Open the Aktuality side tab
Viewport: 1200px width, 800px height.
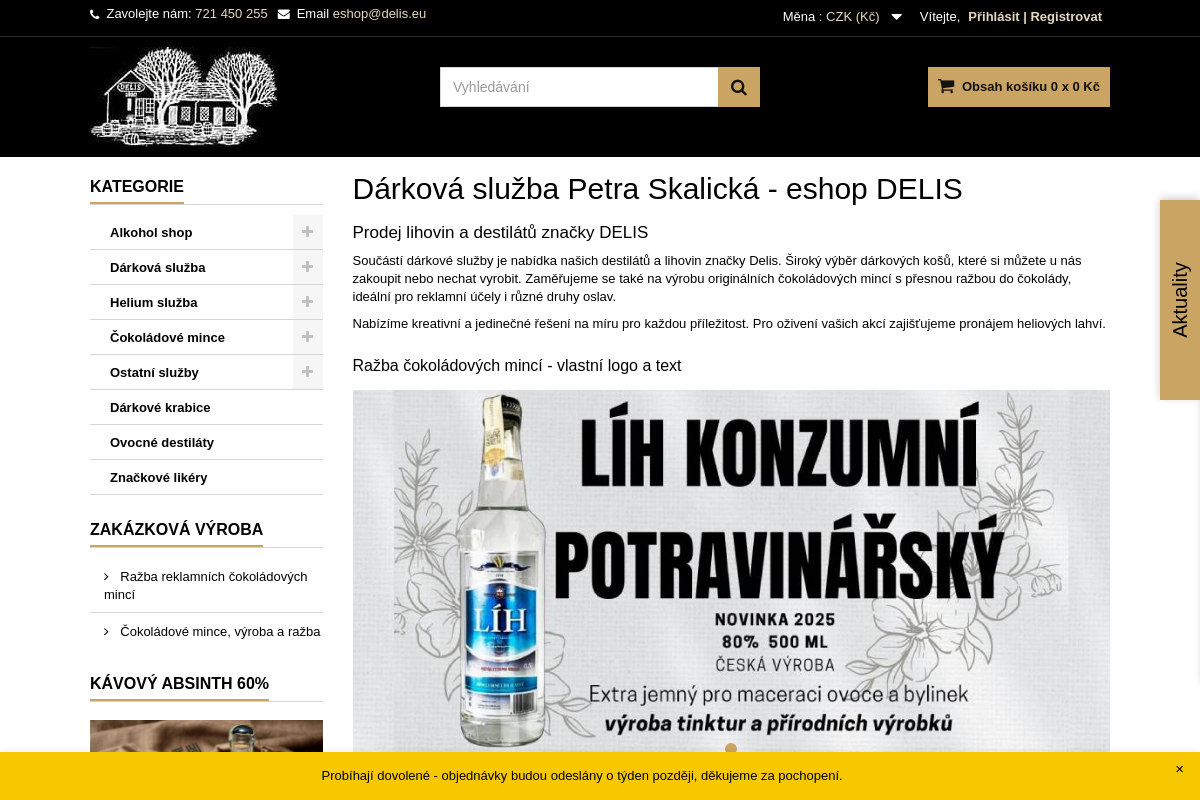click(1180, 300)
